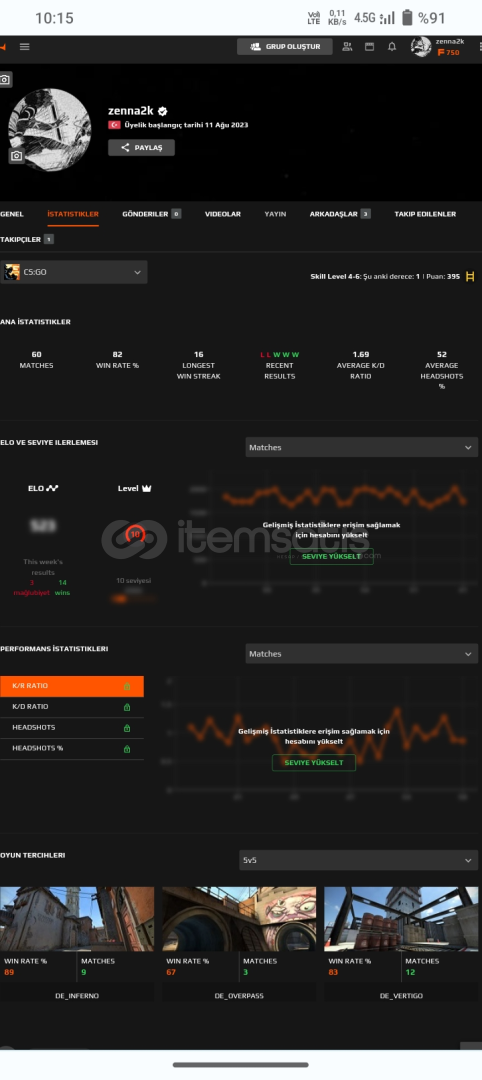Click the small avatar in top bar
Screen dimensions: 482x1080
(x=421, y=47)
